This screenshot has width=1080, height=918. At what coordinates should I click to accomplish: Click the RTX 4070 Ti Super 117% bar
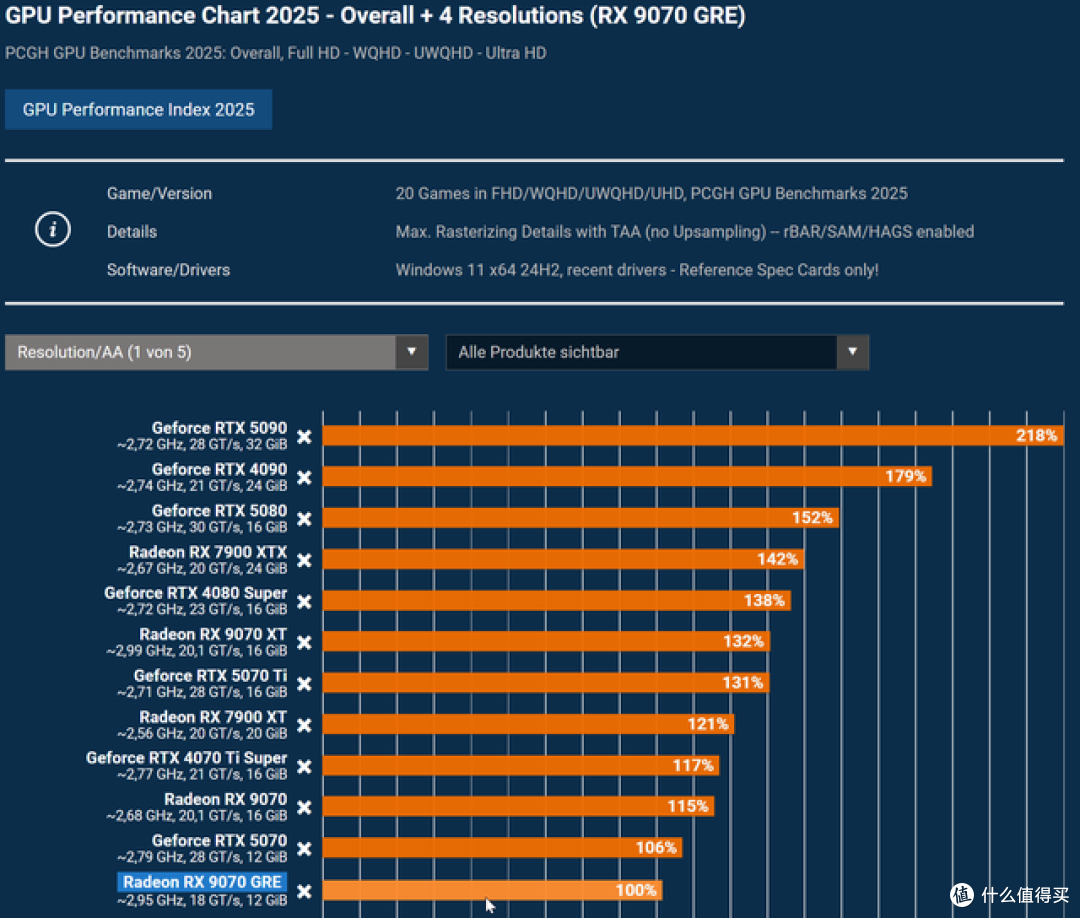coord(521,765)
